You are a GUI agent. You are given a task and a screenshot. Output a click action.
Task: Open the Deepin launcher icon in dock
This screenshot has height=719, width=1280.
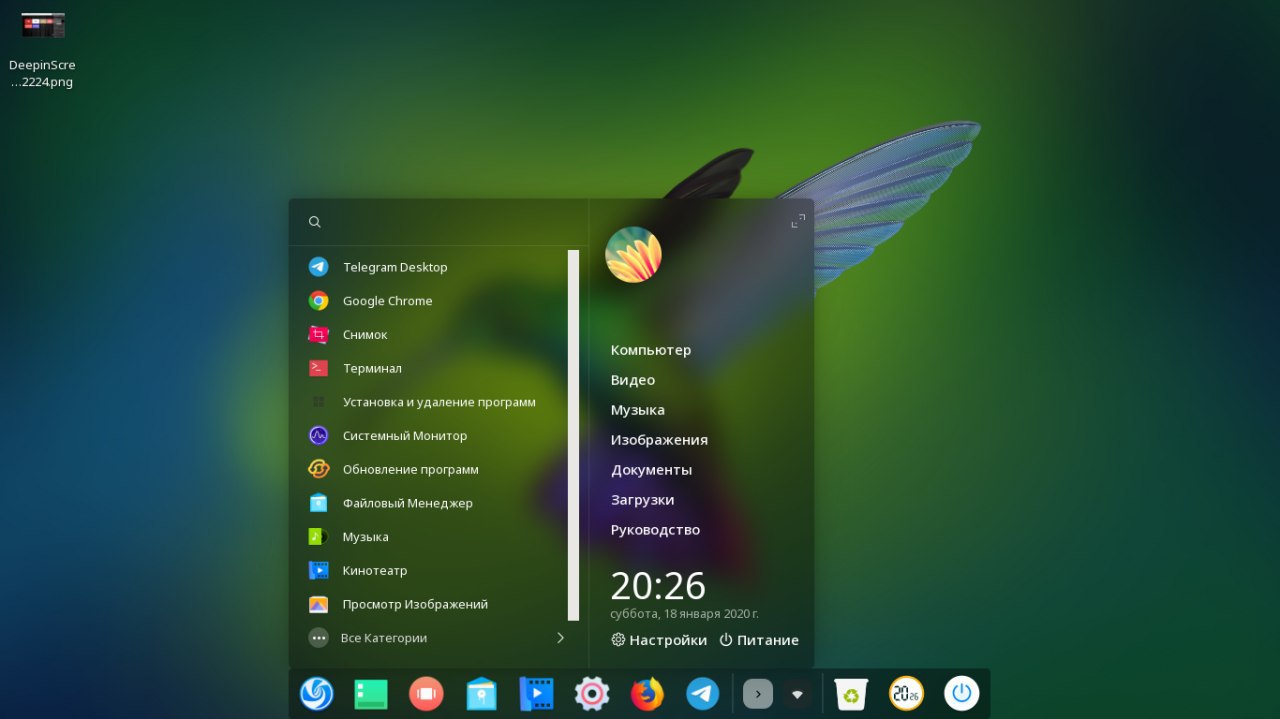tap(316, 693)
